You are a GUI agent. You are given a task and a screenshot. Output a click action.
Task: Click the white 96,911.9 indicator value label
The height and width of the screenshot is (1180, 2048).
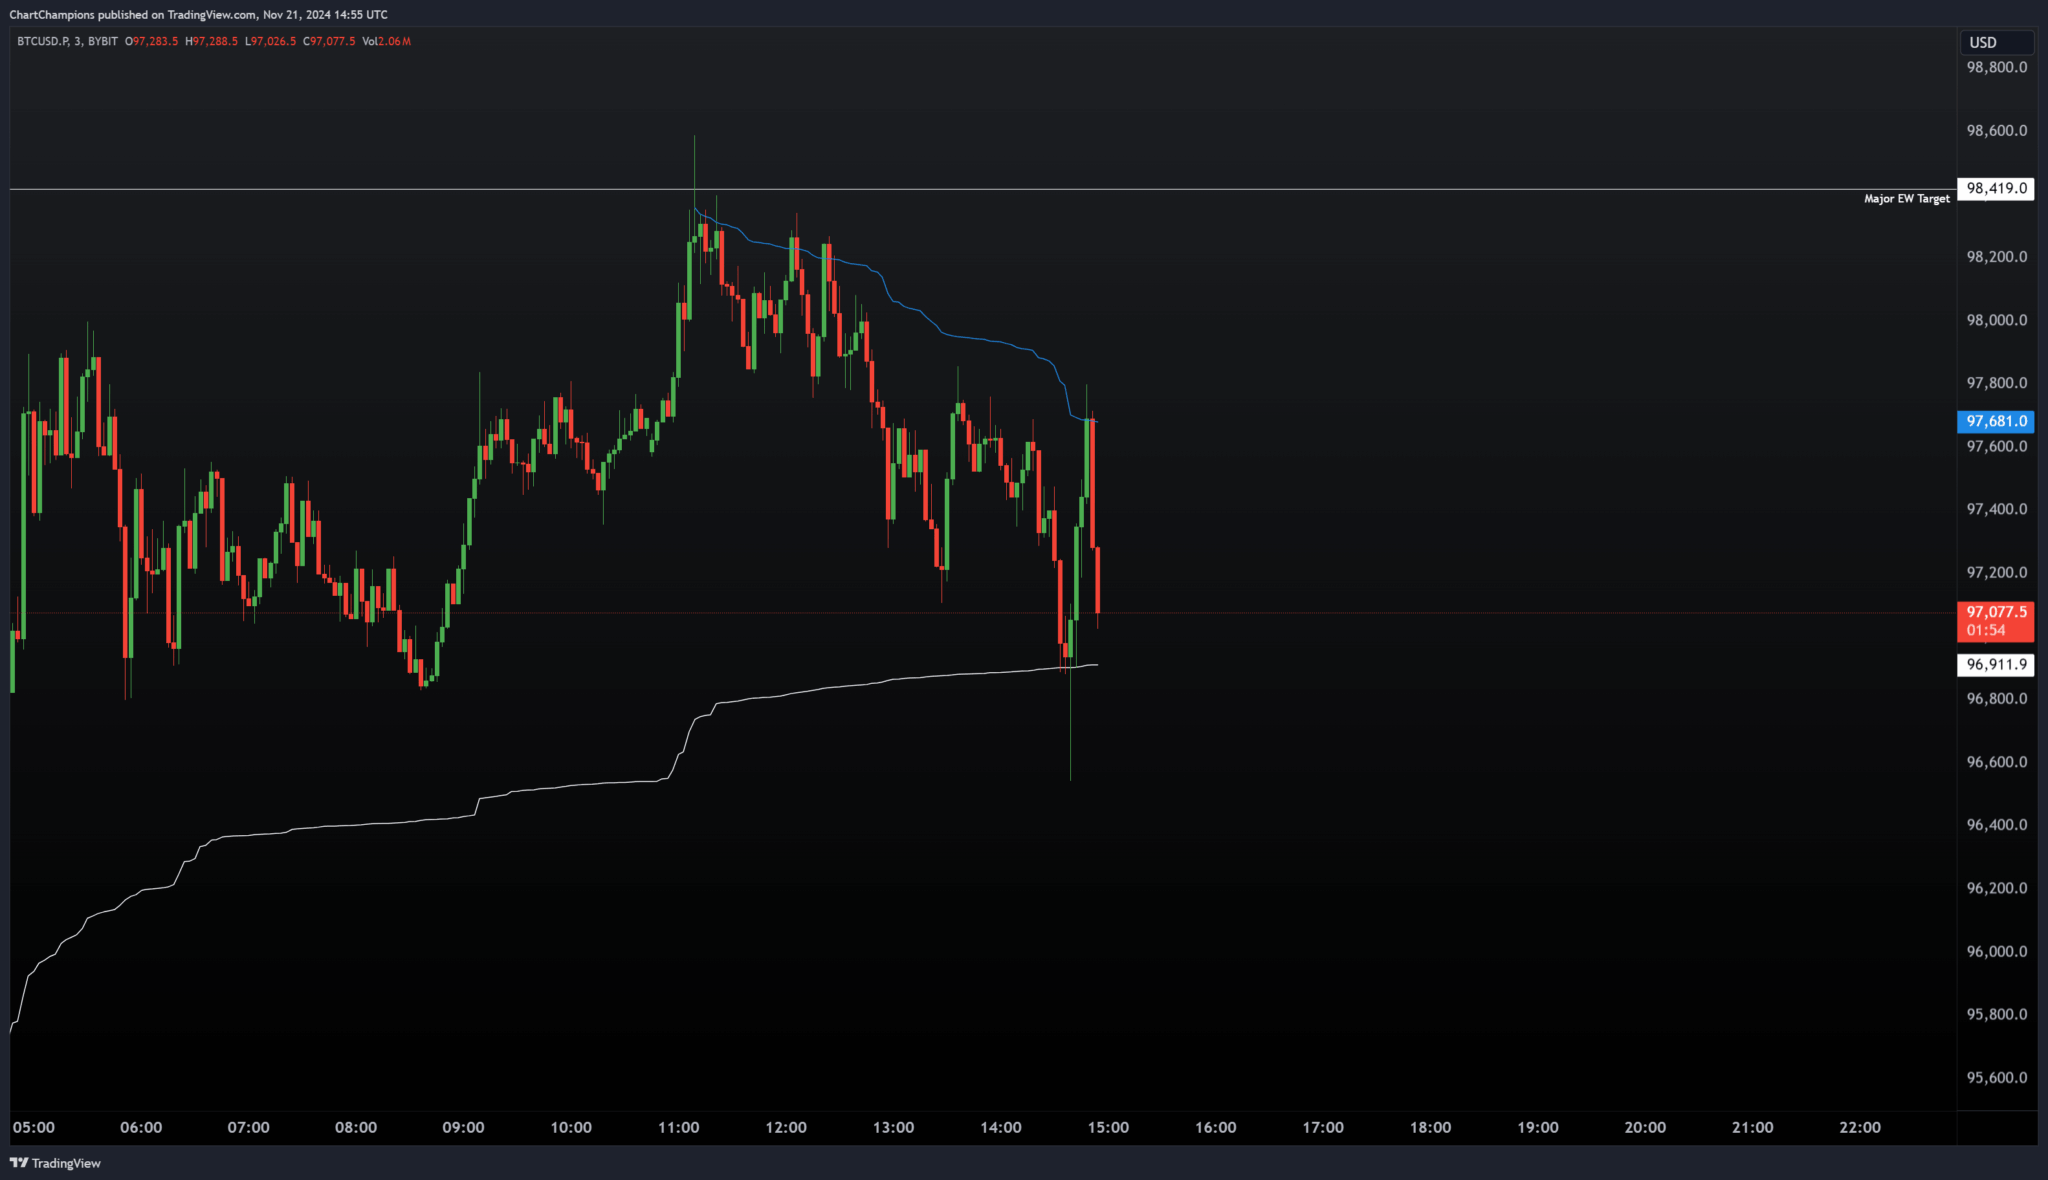(1994, 664)
